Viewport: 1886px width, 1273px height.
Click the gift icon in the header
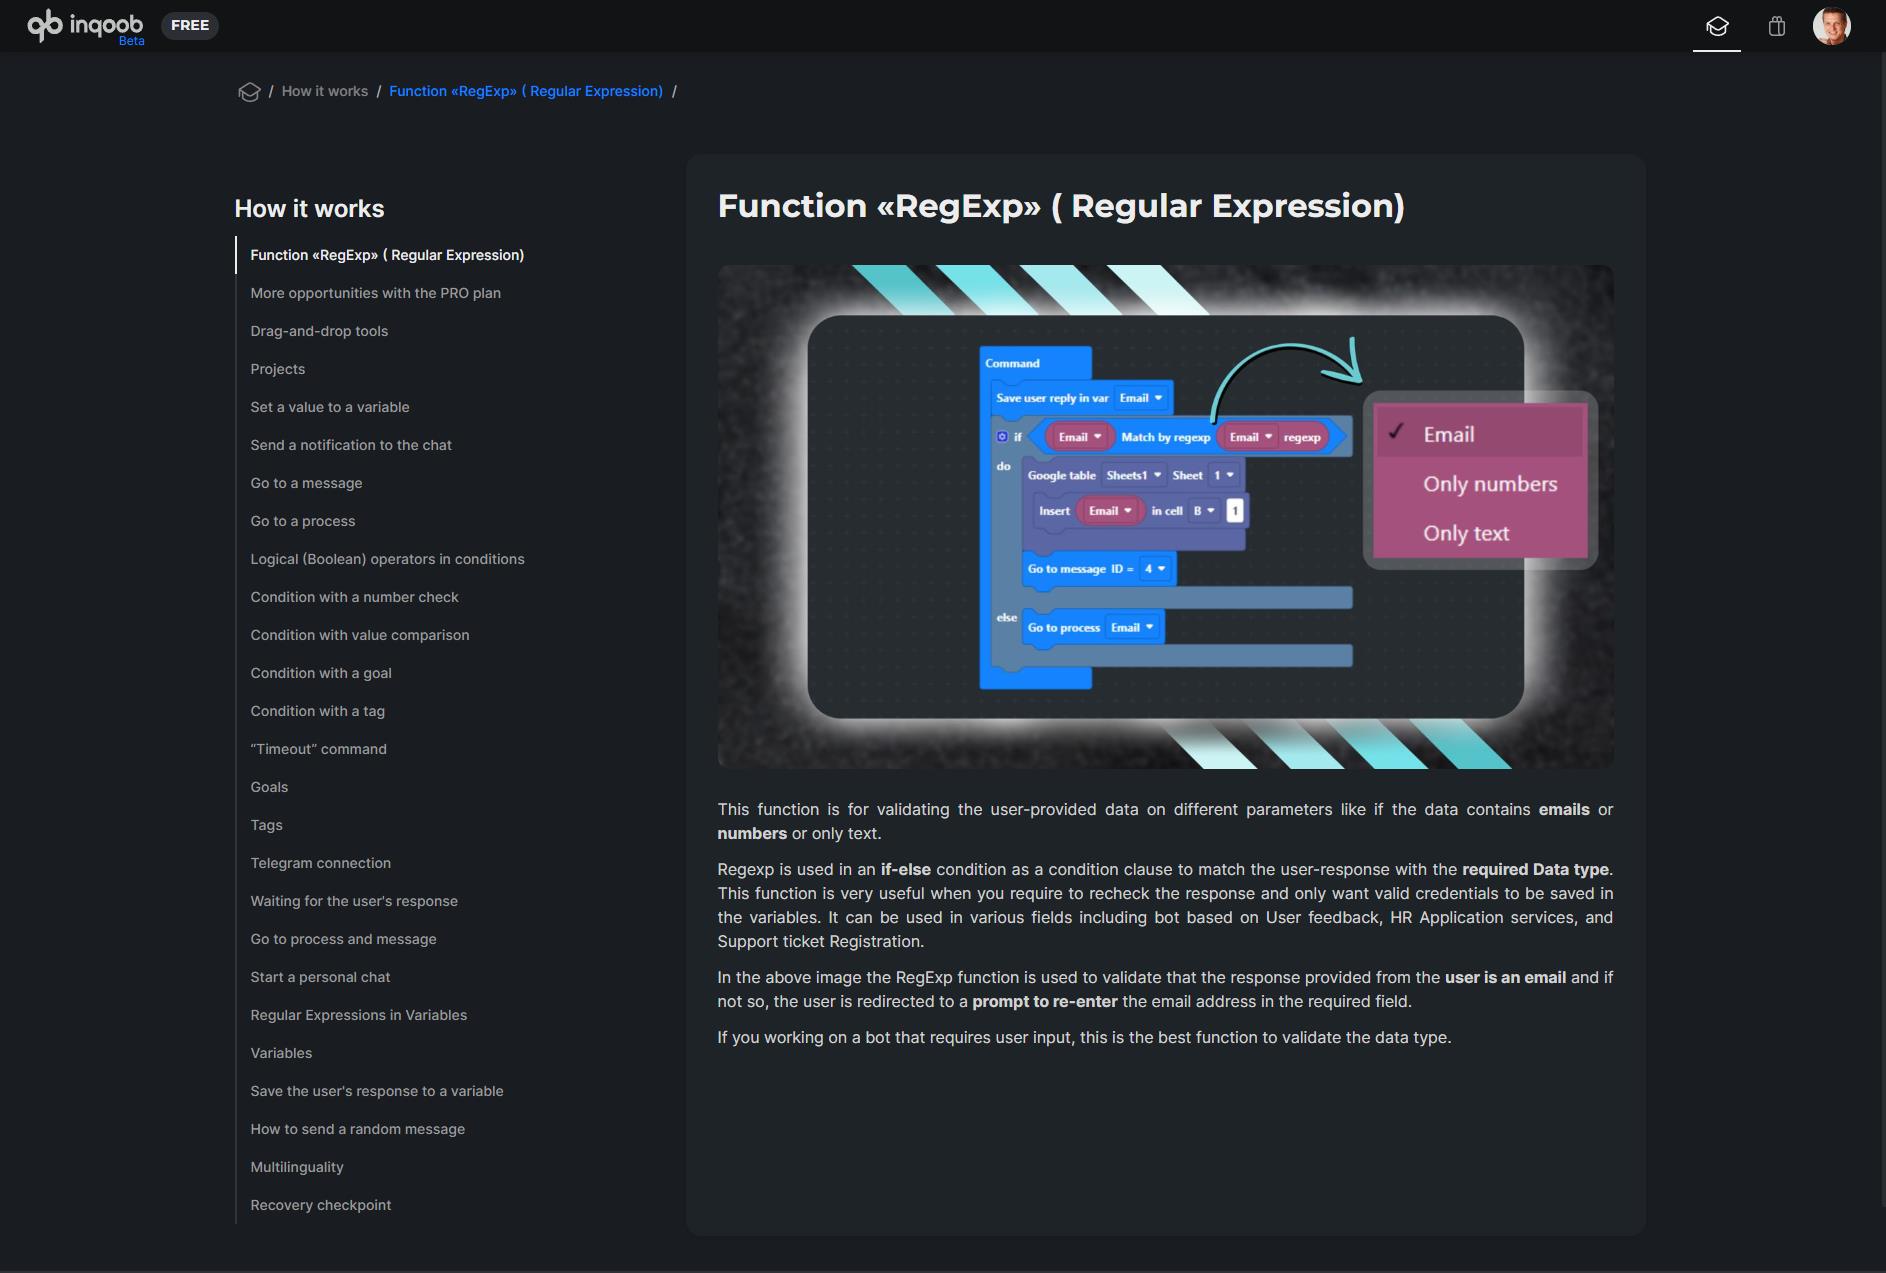click(1777, 26)
